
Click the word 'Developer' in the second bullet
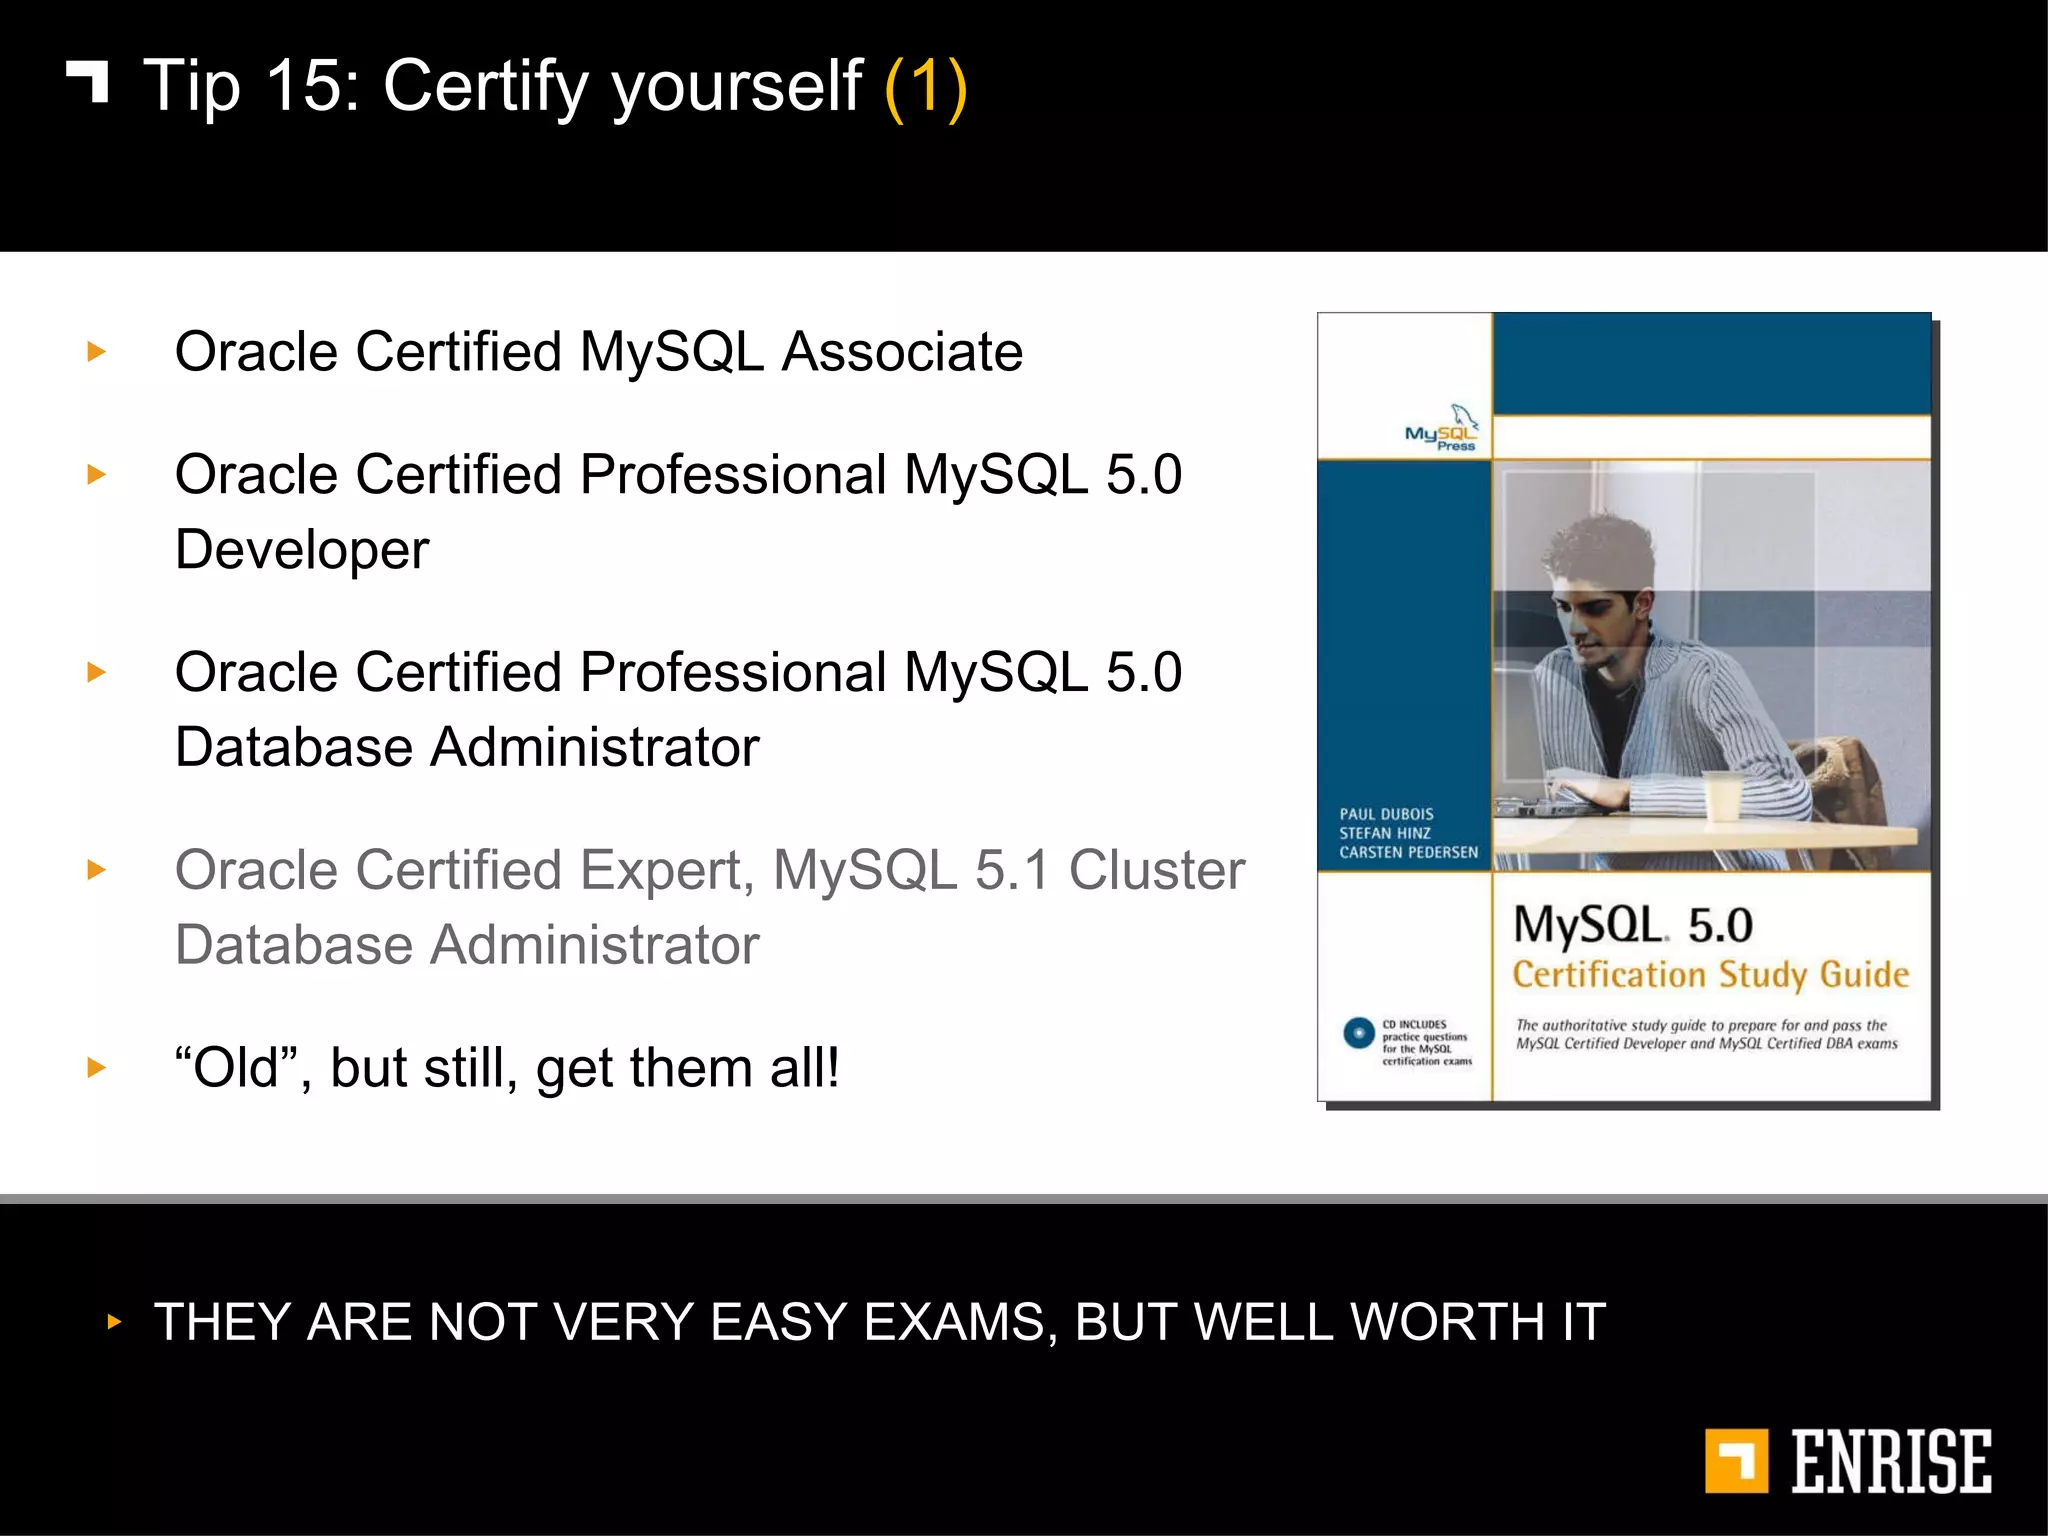pos(302,550)
